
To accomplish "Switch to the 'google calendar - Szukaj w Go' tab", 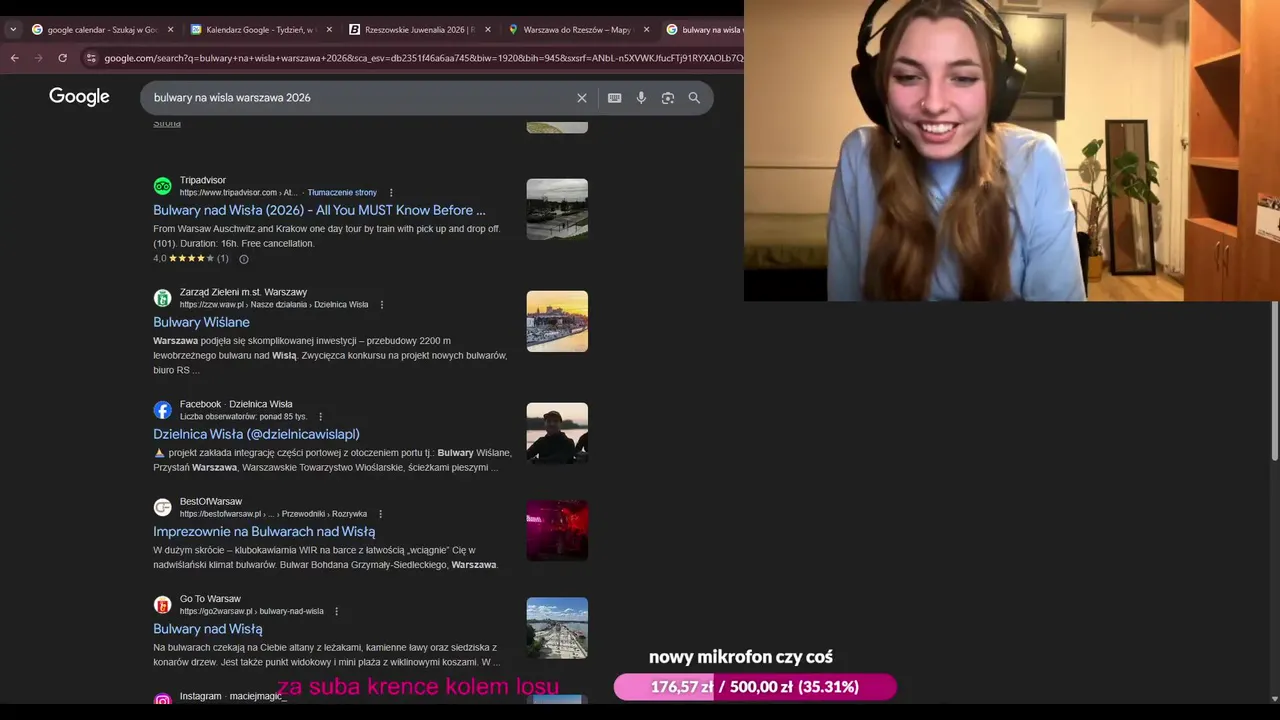I will [x=94, y=30].
